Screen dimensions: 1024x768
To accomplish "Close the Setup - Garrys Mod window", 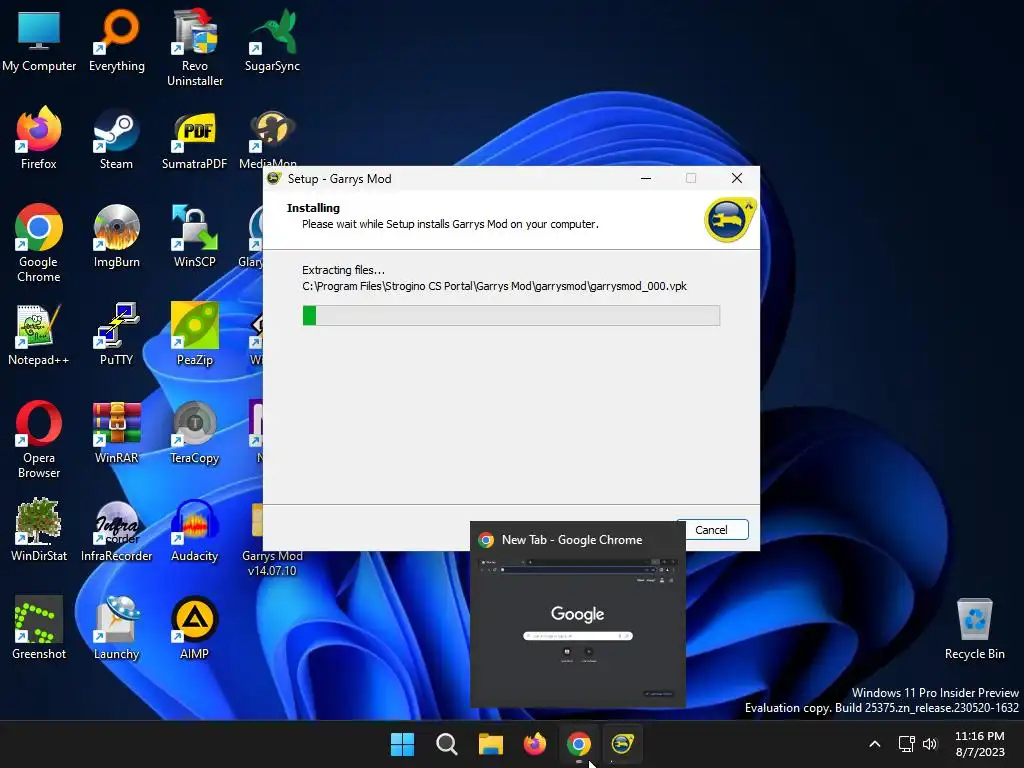I will (x=737, y=178).
